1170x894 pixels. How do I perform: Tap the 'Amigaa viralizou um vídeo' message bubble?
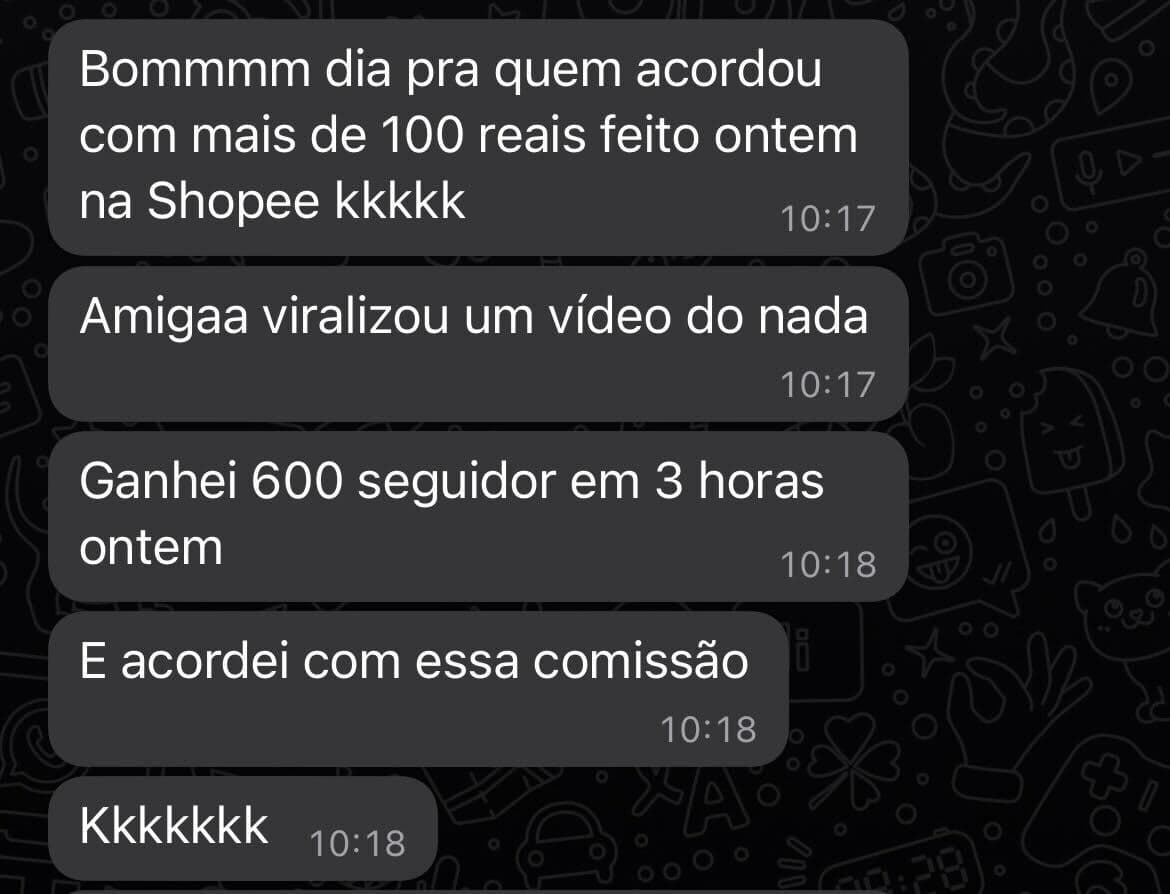(478, 344)
